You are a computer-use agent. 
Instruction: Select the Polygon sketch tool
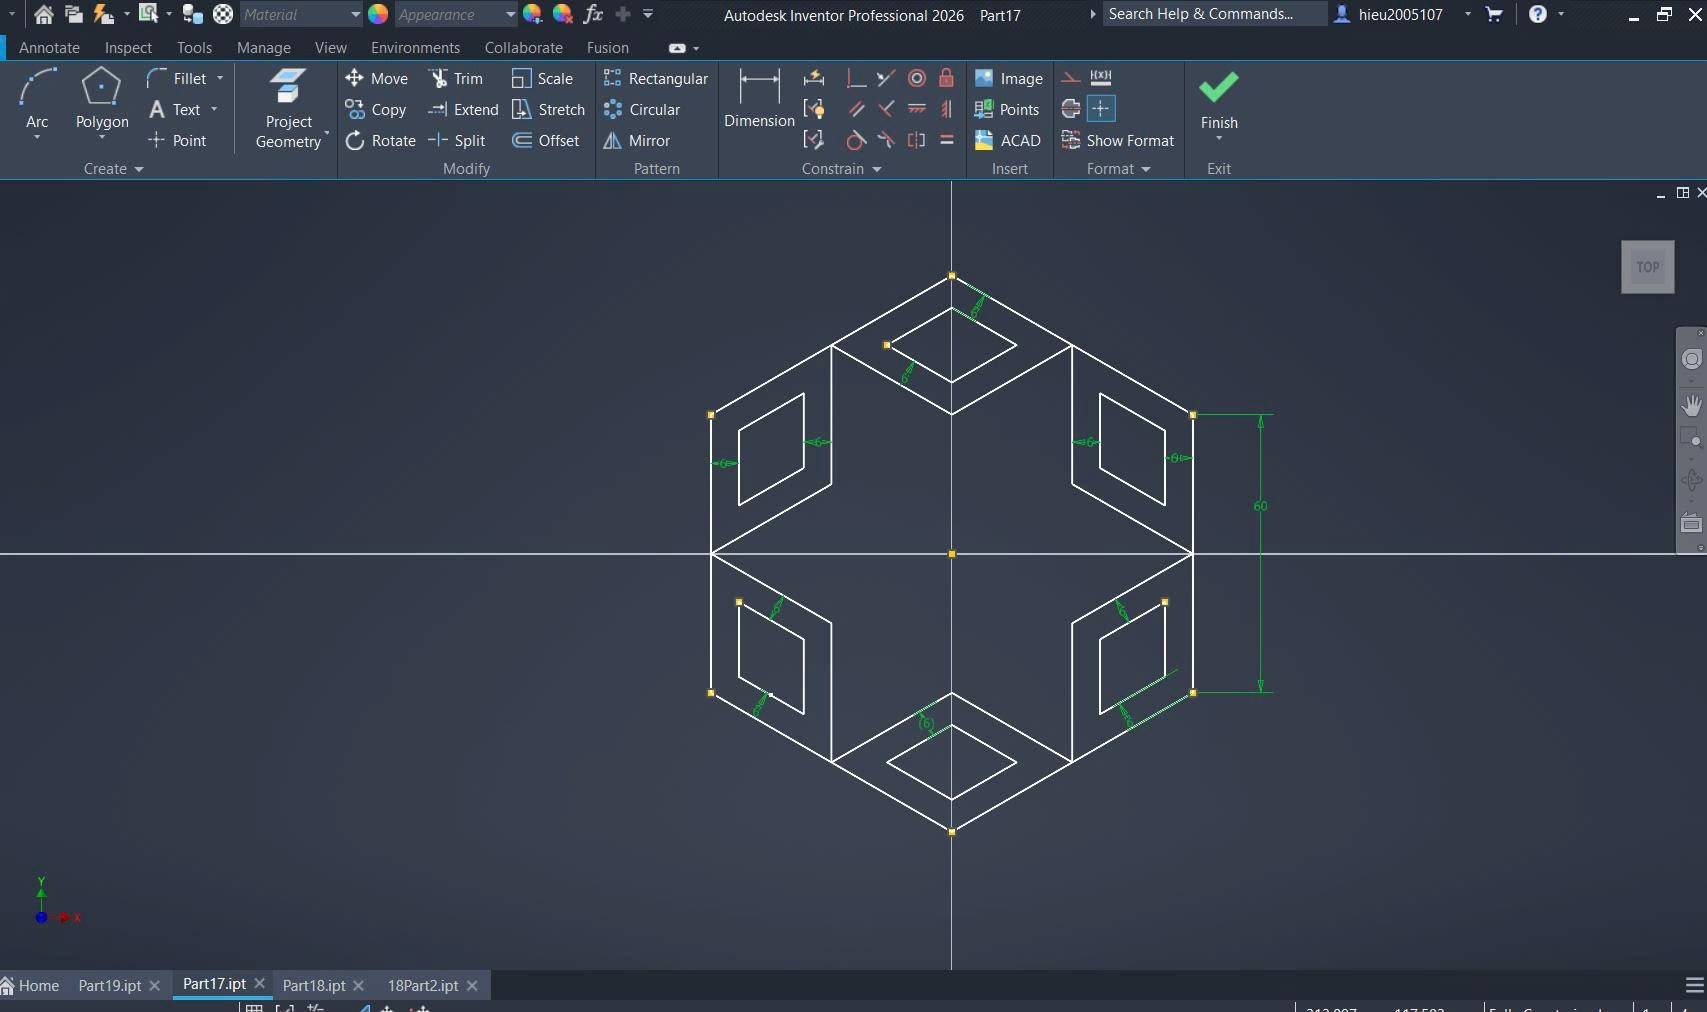(101, 100)
